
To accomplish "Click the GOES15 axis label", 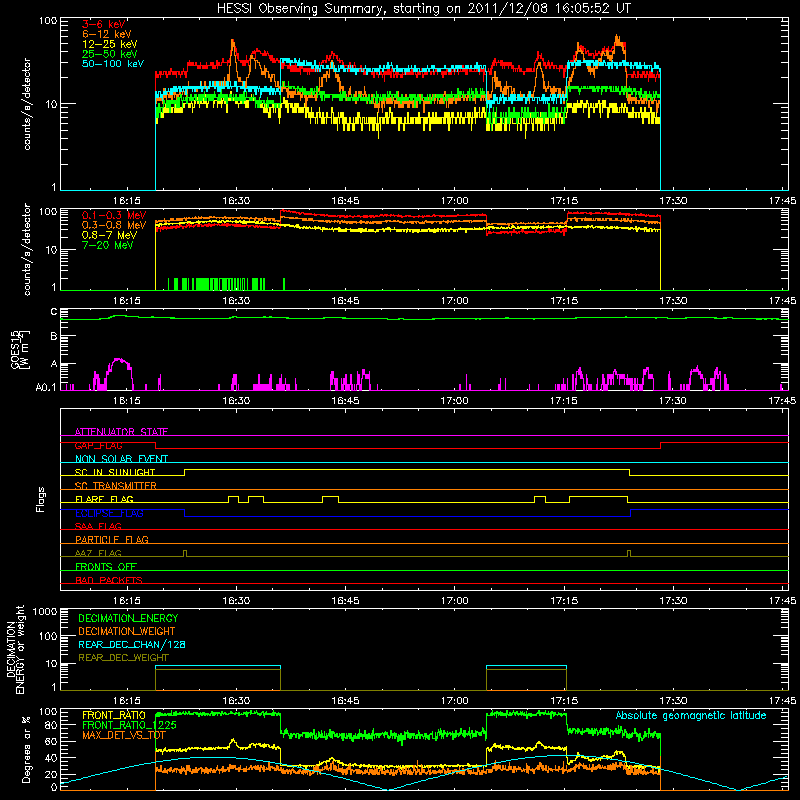I will pyautogui.click(x=20, y=349).
